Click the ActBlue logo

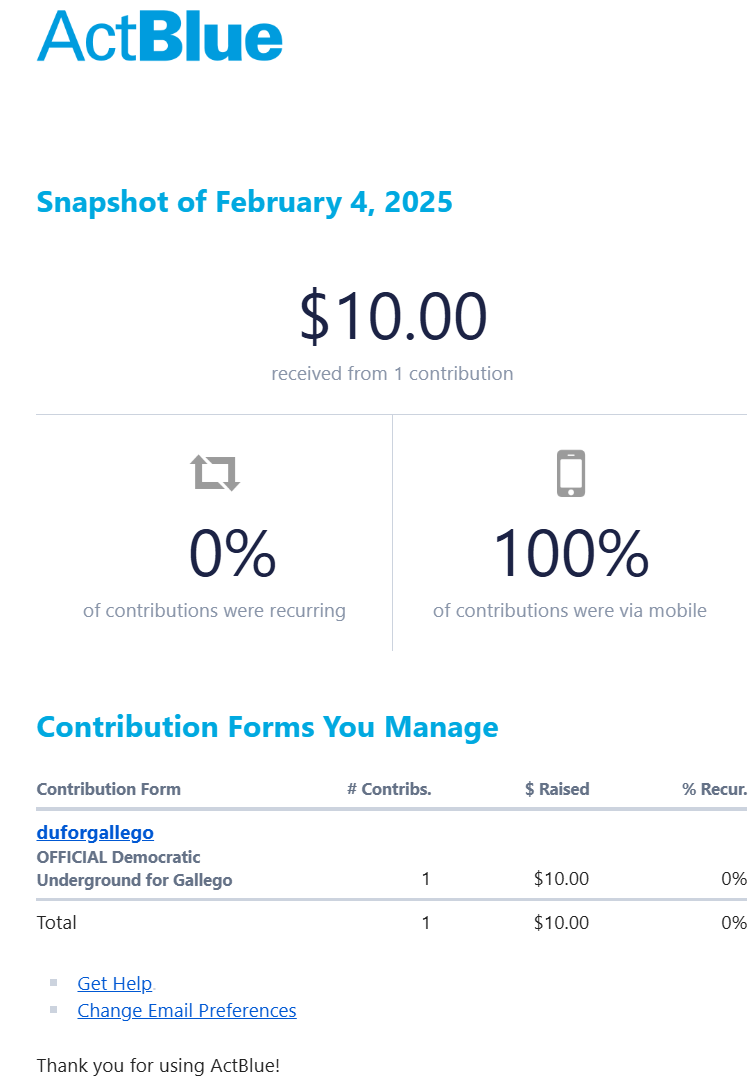(160, 36)
